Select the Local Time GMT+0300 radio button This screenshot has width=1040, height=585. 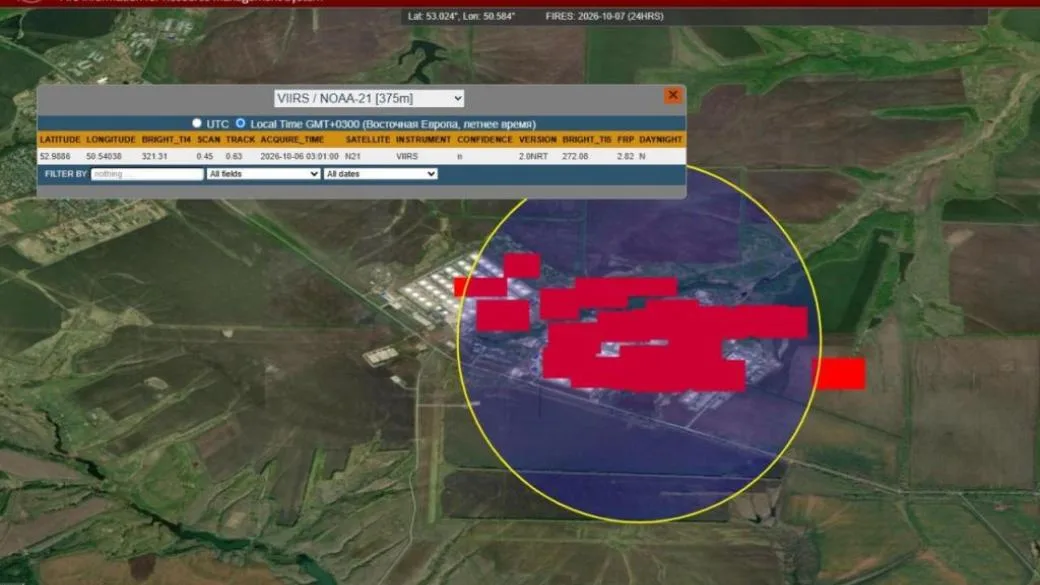[x=240, y=123]
